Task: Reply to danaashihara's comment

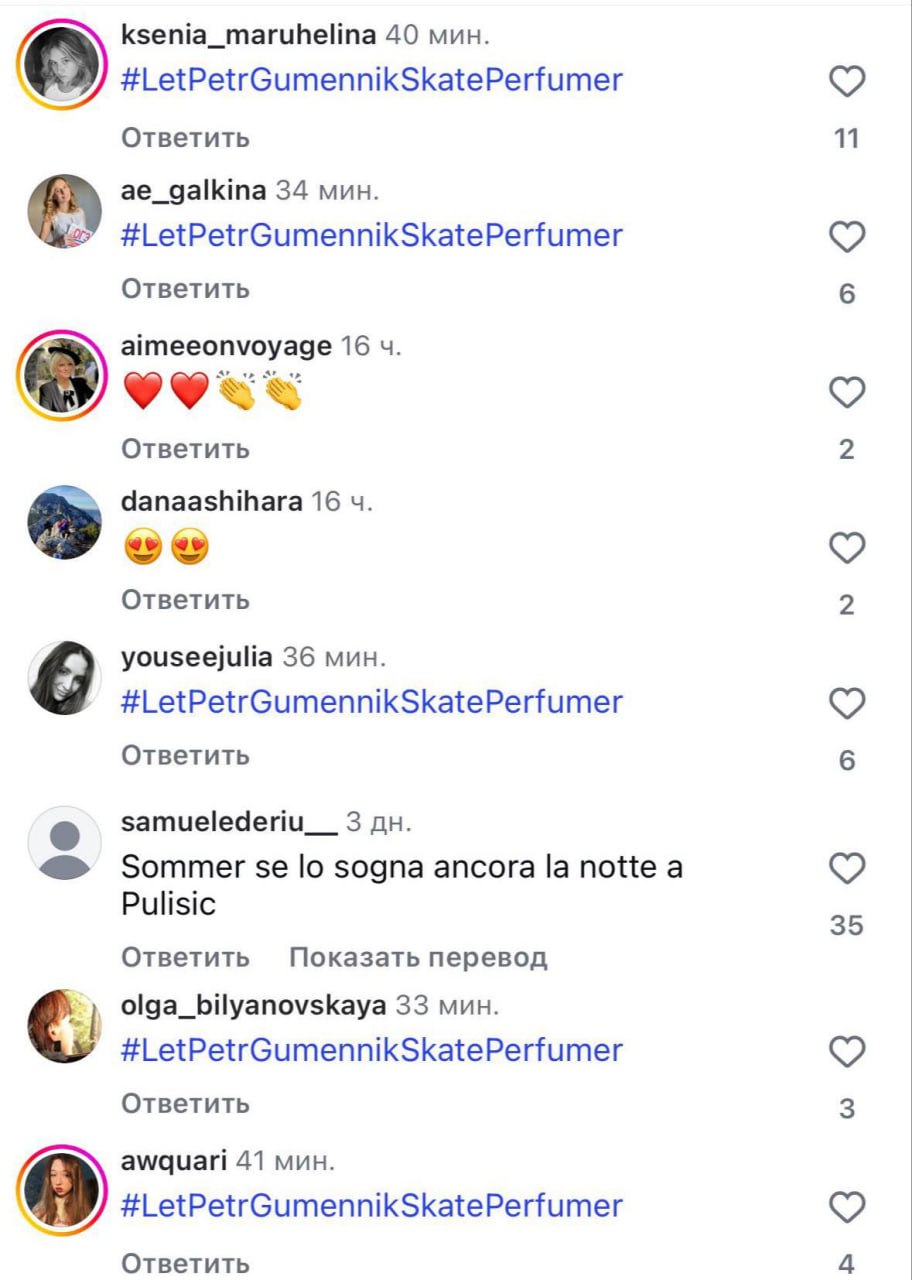Action: pyautogui.click(x=185, y=600)
